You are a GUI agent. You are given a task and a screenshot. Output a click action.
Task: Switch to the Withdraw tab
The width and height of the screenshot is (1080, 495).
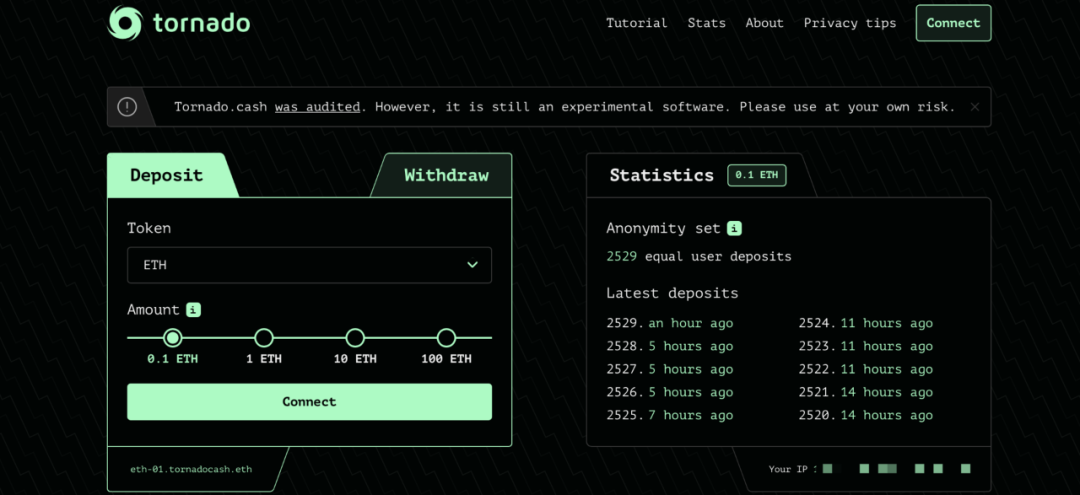coord(446,176)
